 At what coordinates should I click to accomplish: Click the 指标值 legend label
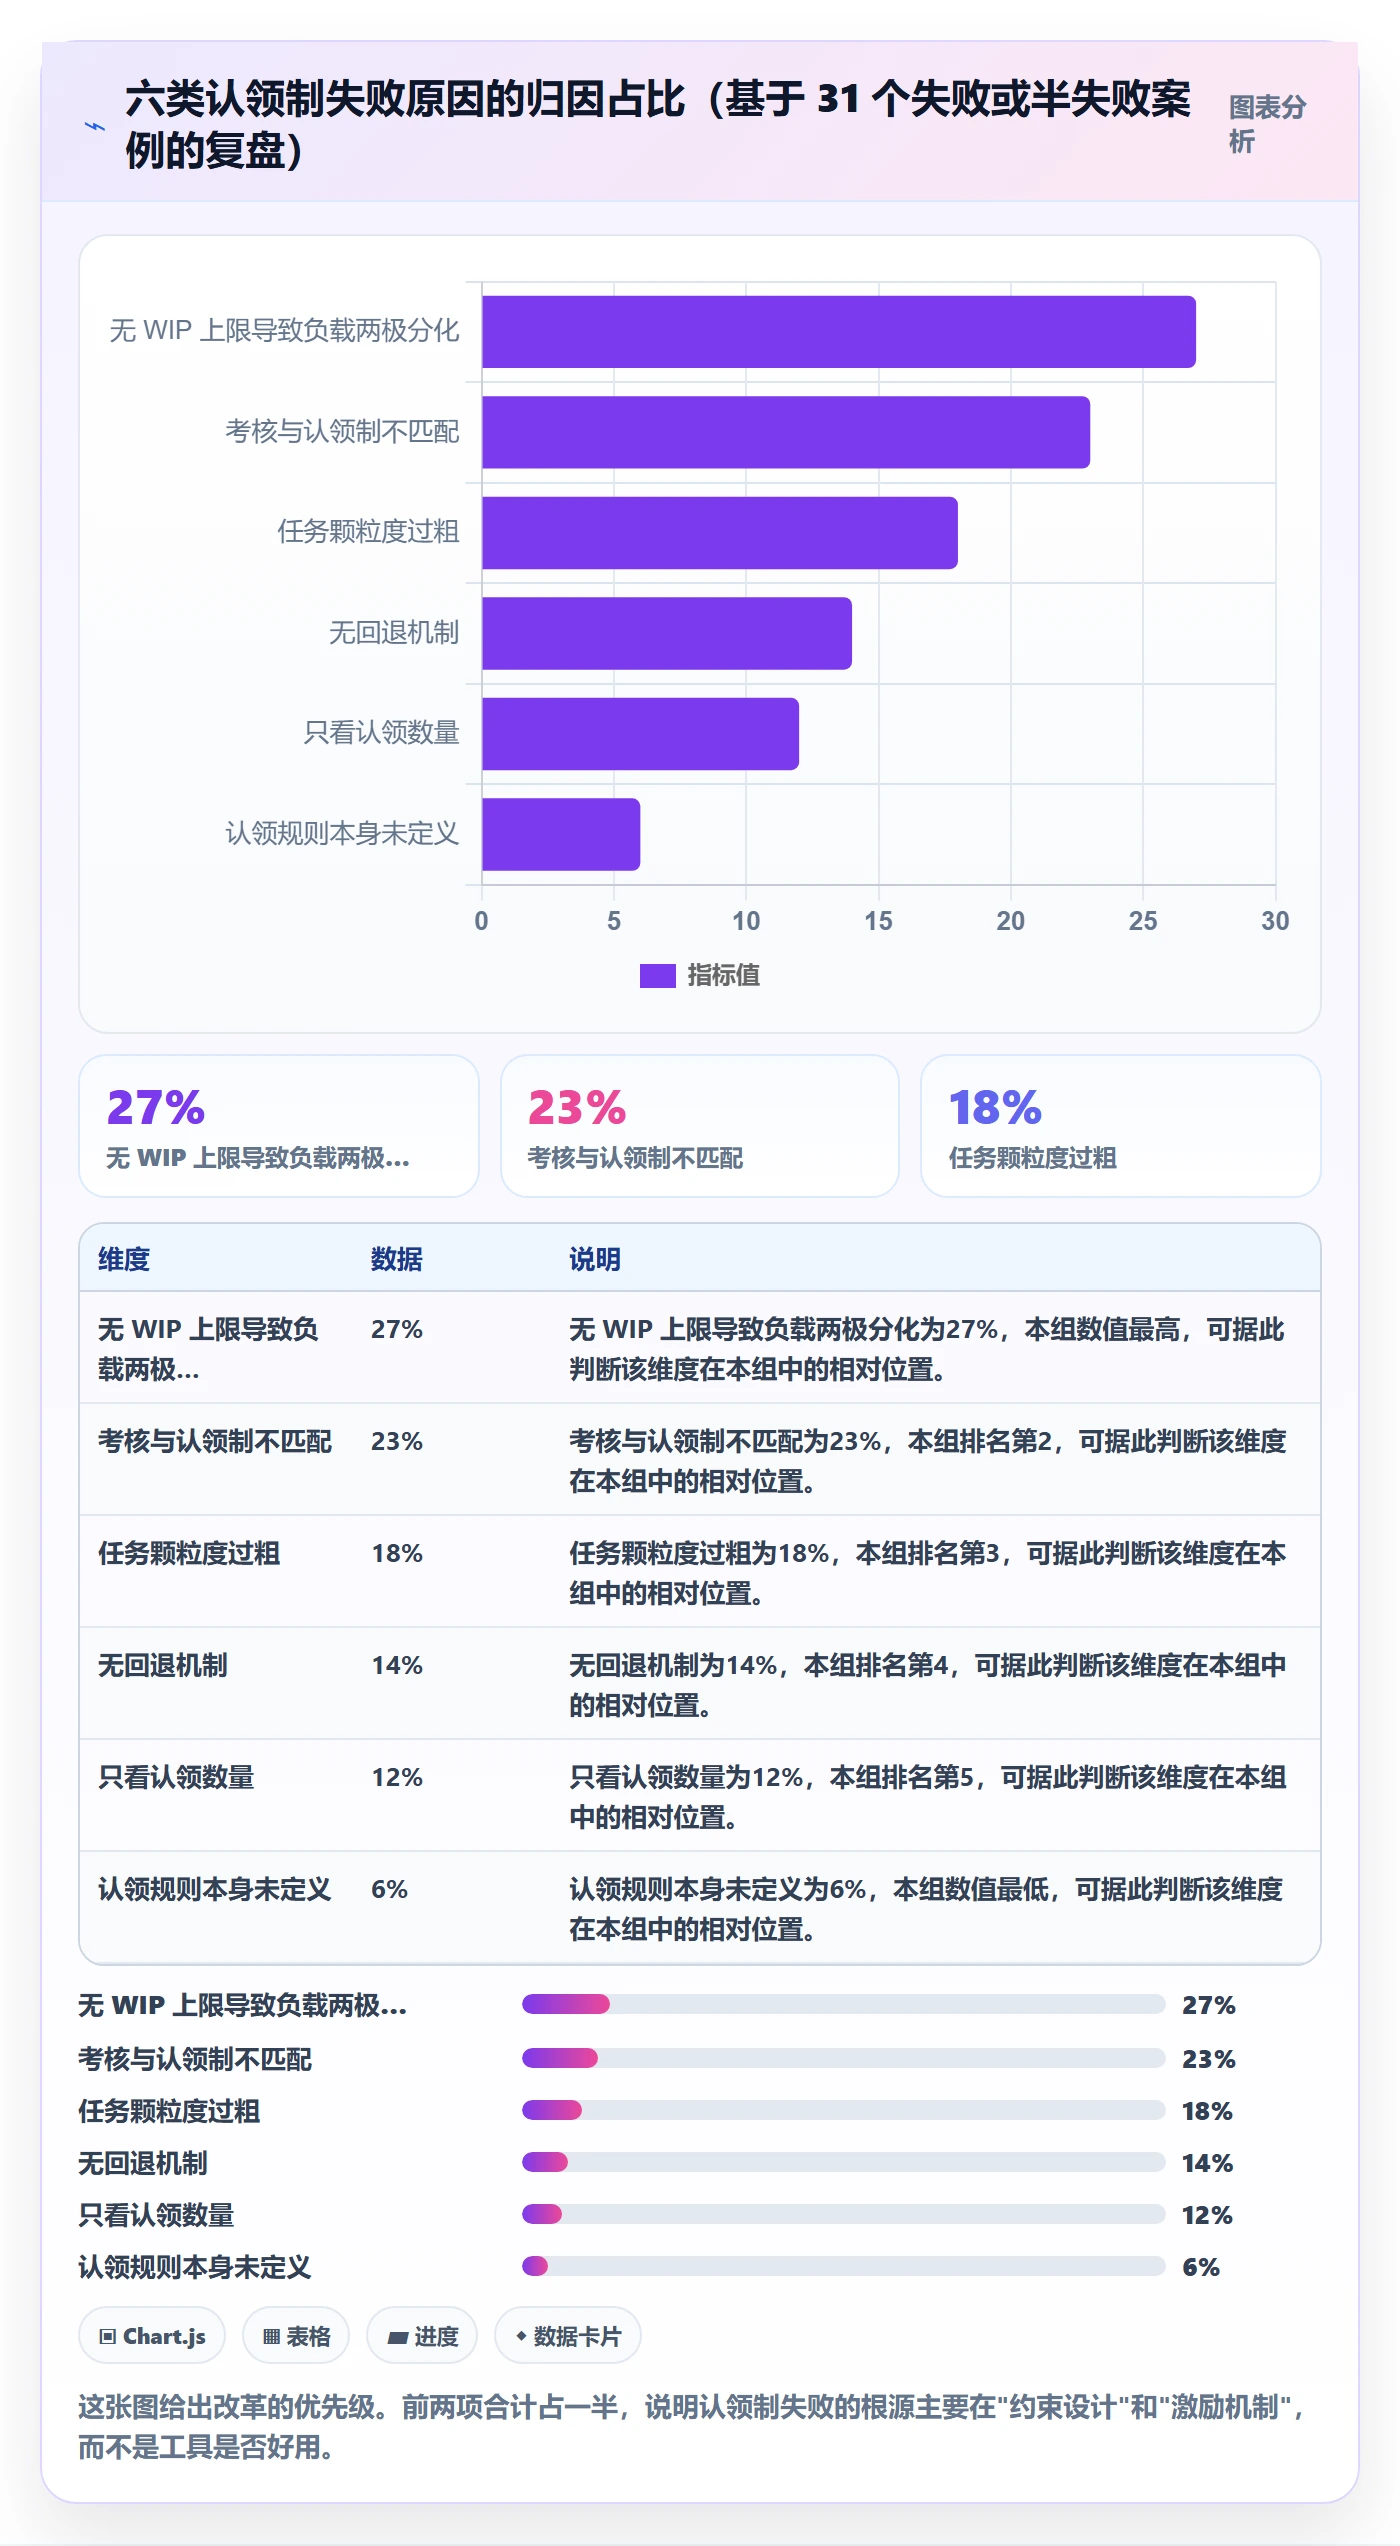[x=723, y=975]
